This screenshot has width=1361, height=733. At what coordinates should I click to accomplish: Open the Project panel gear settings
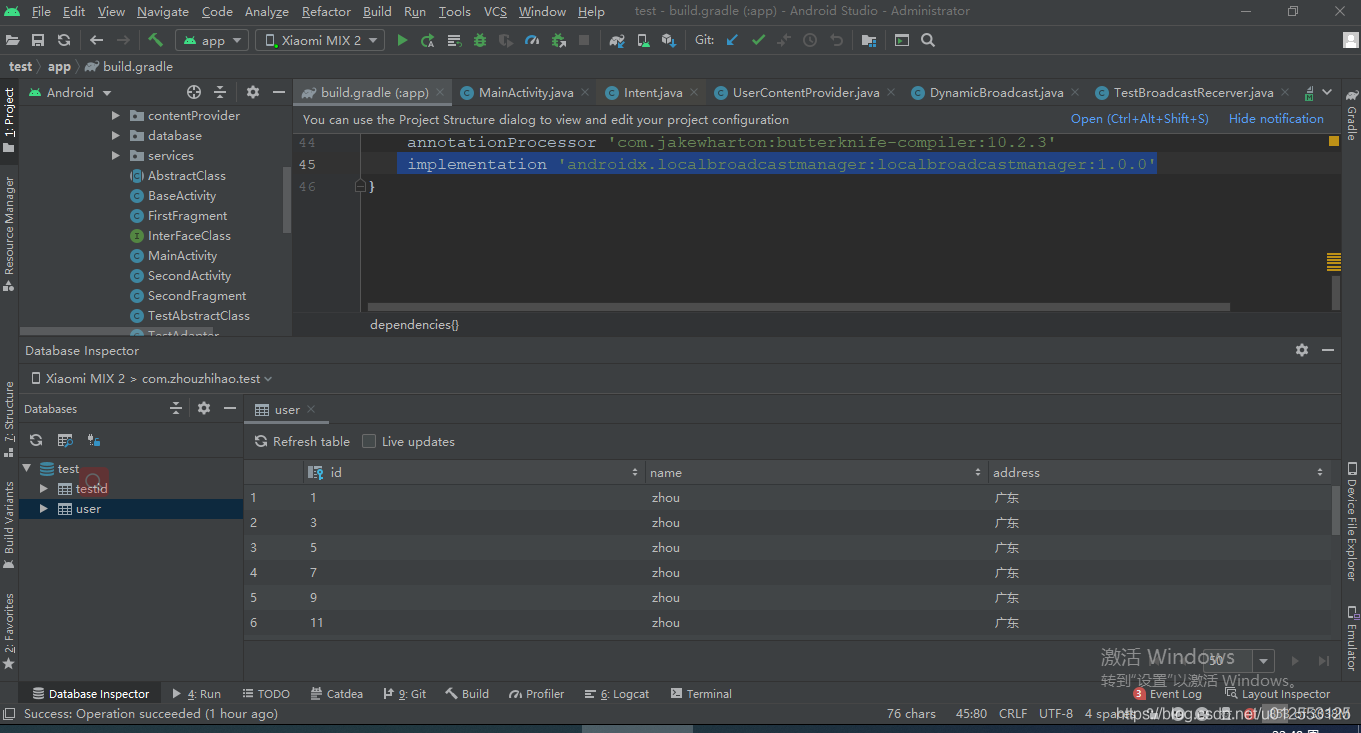[x=253, y=92]
